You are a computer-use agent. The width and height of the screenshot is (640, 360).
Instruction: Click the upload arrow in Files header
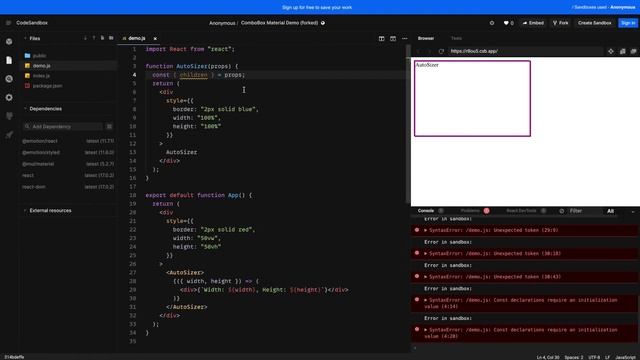tap(94, 38)
